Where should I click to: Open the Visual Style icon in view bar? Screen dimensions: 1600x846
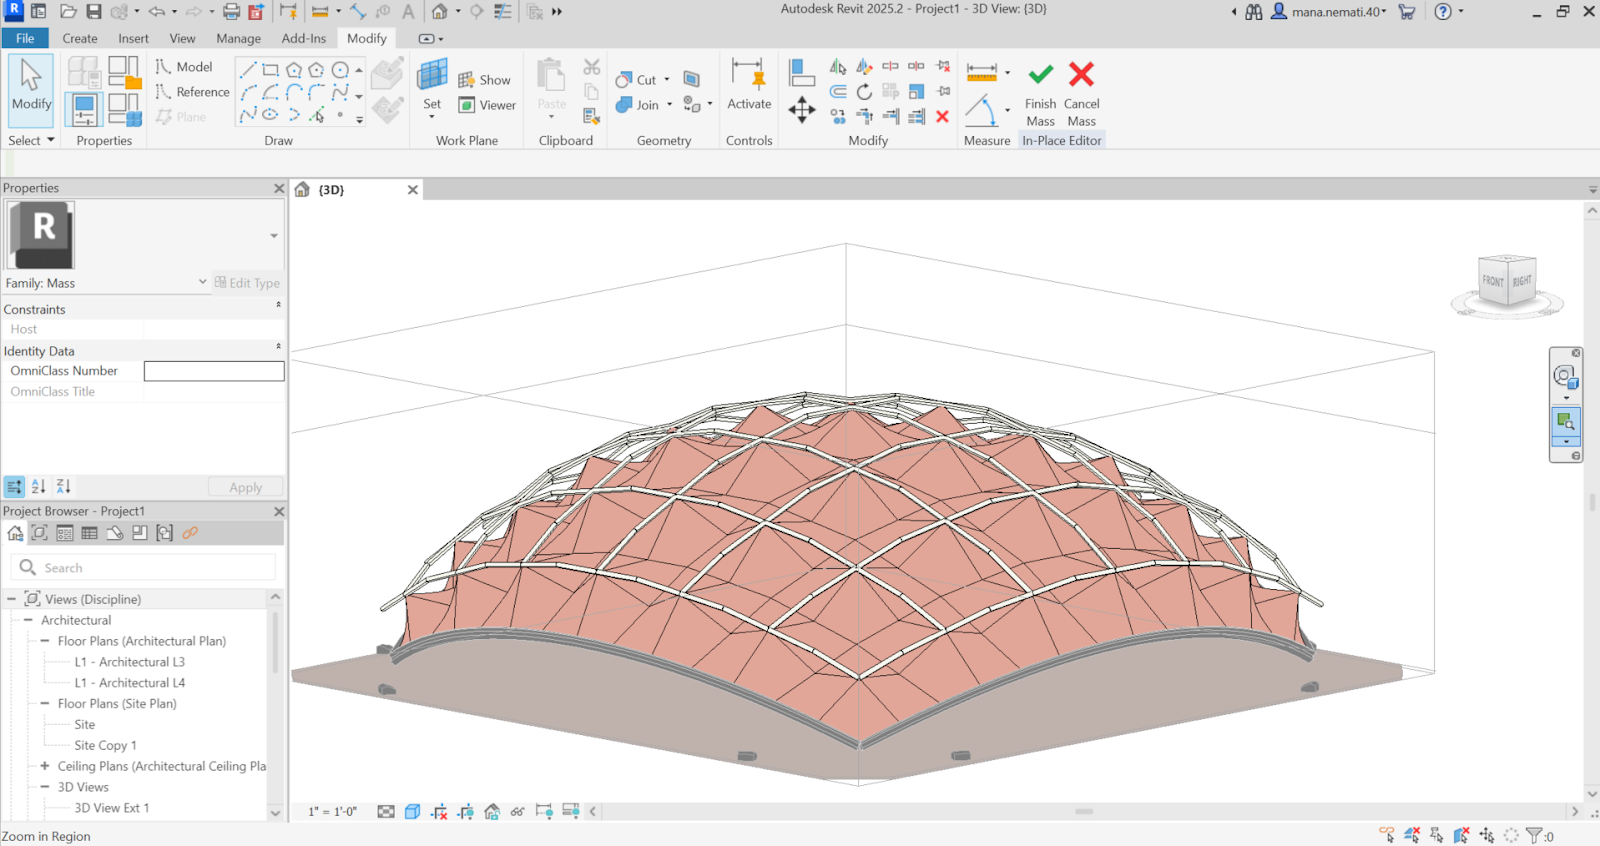point(412,812)
